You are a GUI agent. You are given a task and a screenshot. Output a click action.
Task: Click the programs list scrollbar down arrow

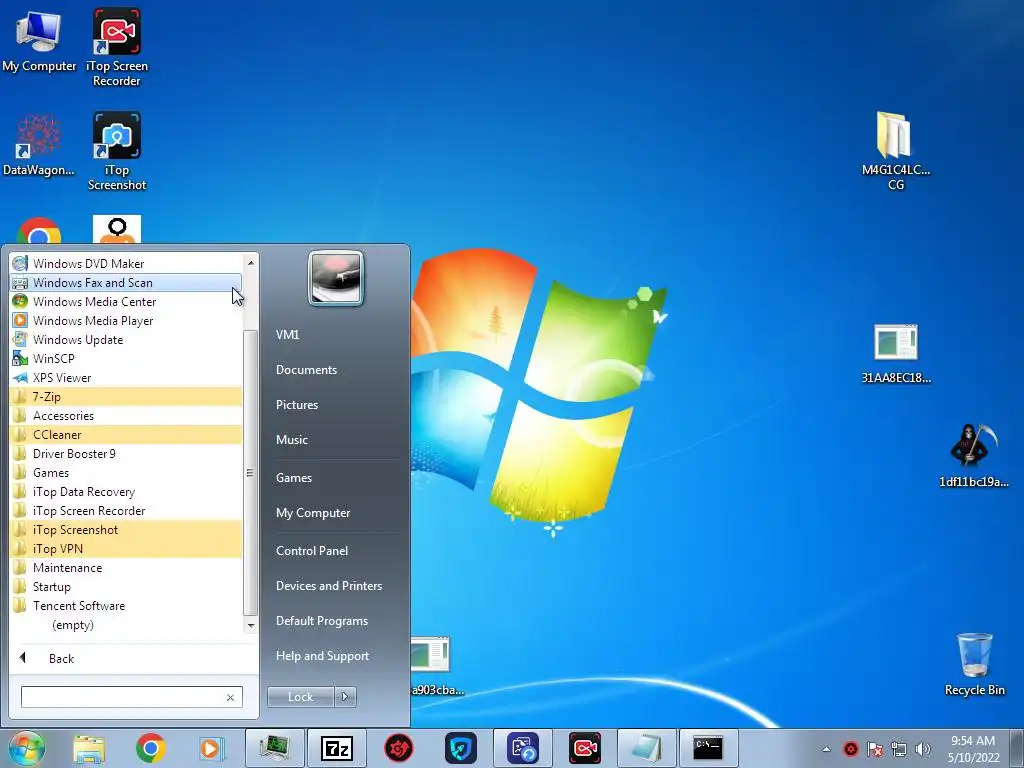coord(250,625)
